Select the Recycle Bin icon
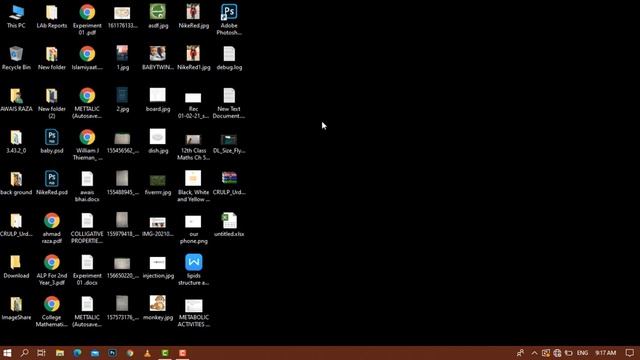The height and width of the screenshot is (360, 640). point(16,58)
